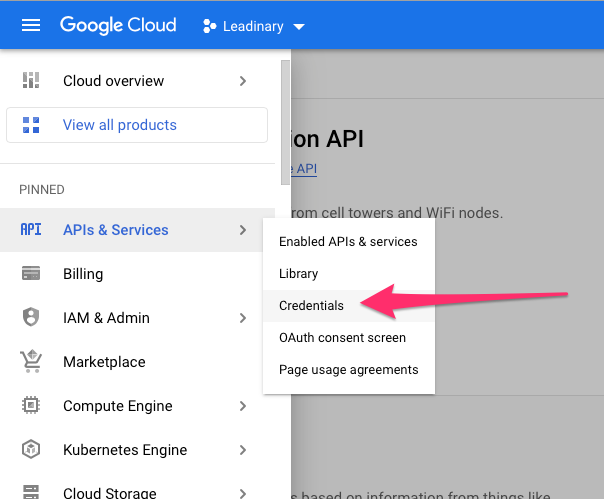Screen dimensions: 604x499
Task: Open Cloud overview menu item
Action: [138, 81]
